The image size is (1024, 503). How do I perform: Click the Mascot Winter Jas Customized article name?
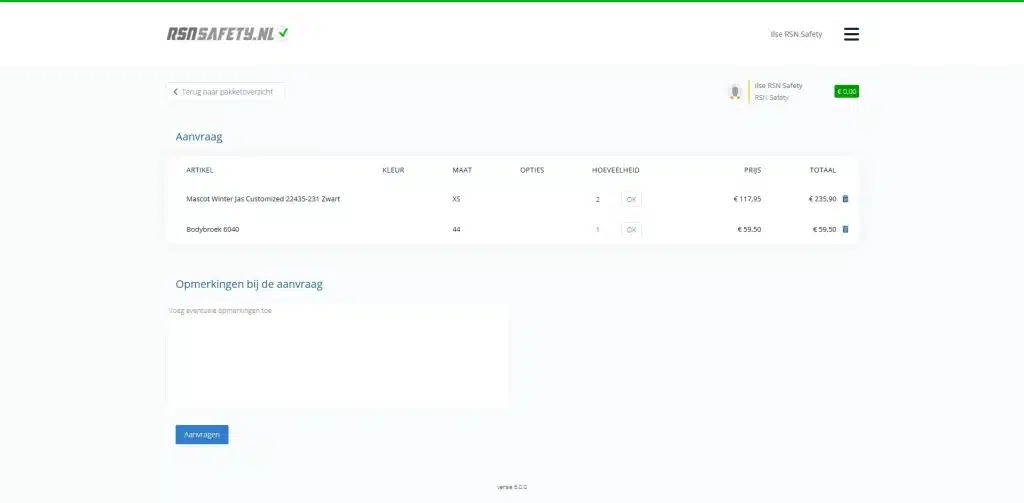coord(263,199)
